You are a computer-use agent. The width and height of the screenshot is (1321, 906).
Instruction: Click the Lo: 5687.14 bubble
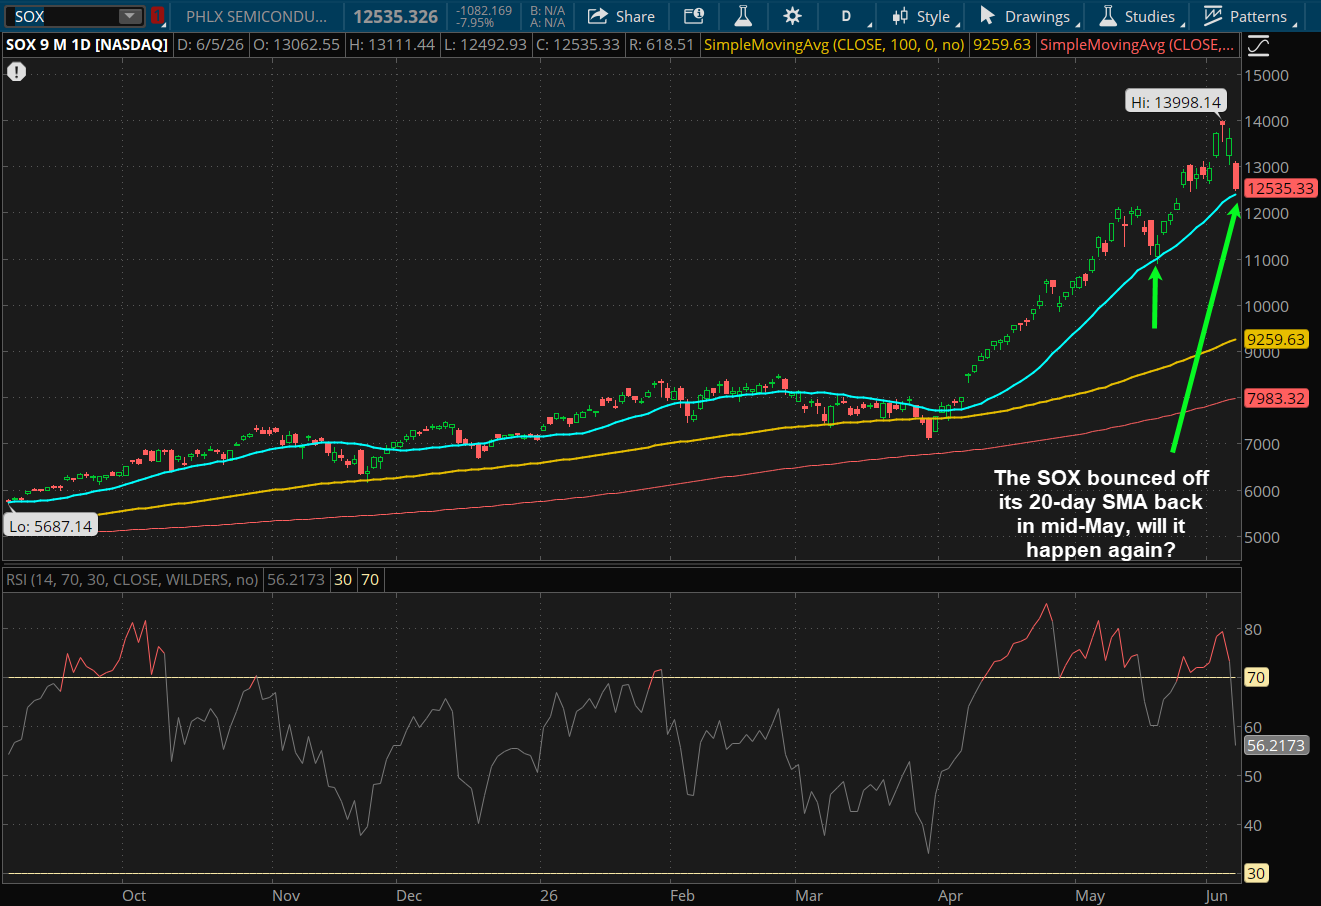coord(50,526)
